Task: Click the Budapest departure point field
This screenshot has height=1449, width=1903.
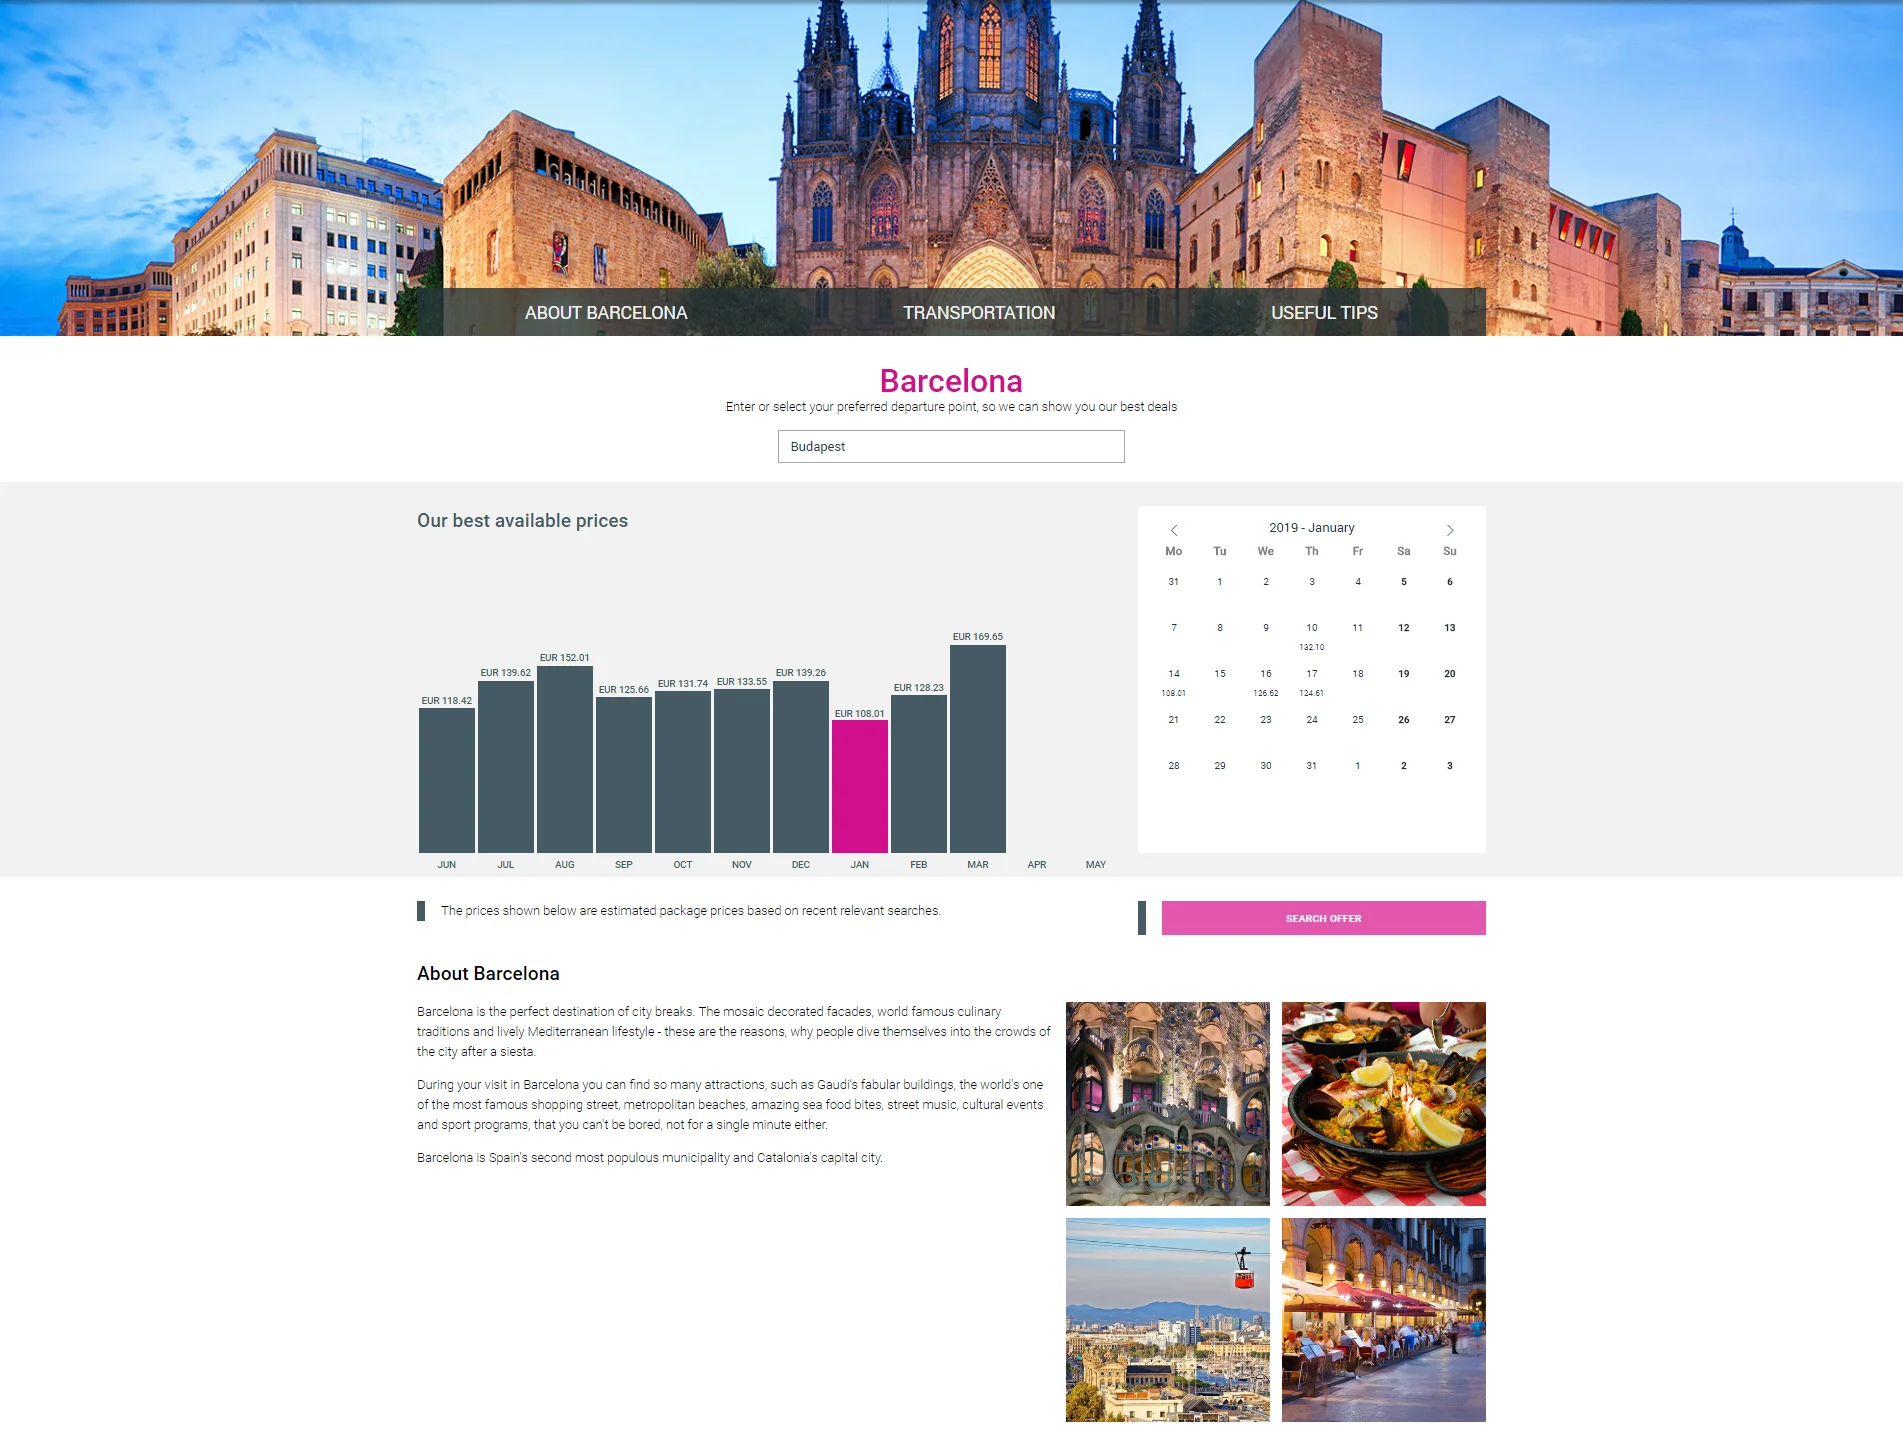Action: [x=951, y=447]
